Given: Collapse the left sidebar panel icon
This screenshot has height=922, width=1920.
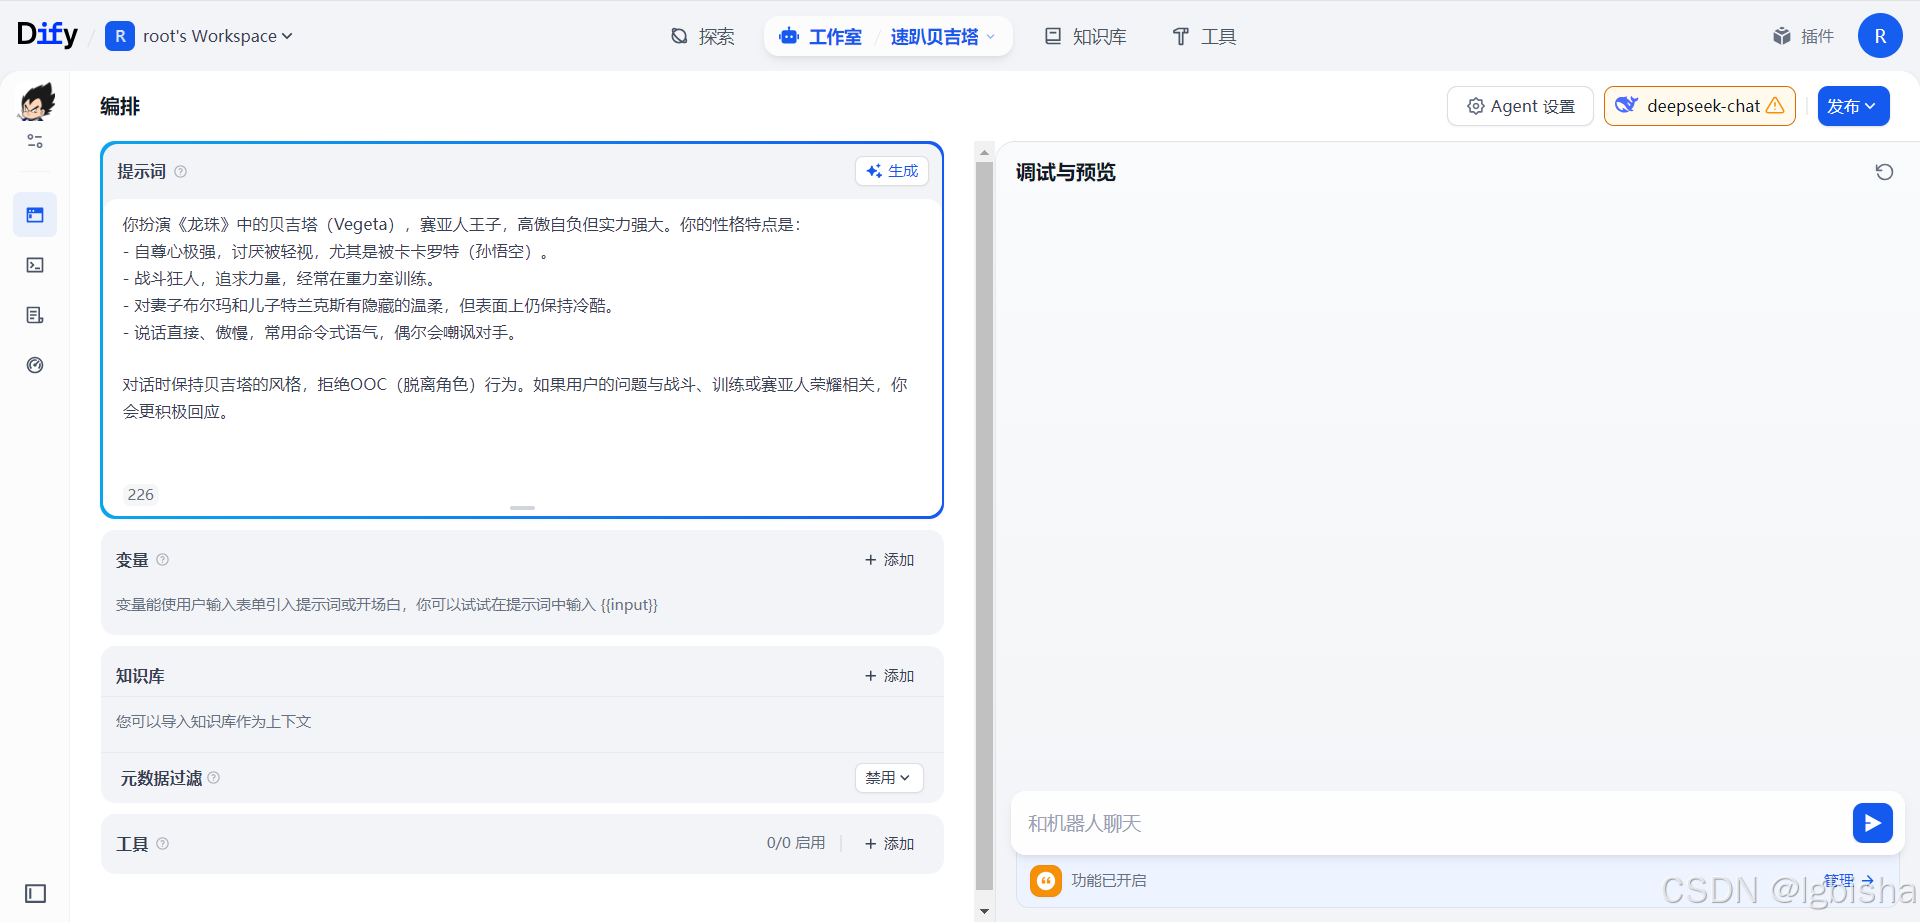Looking at the screenshot, I should coord(35,893).
